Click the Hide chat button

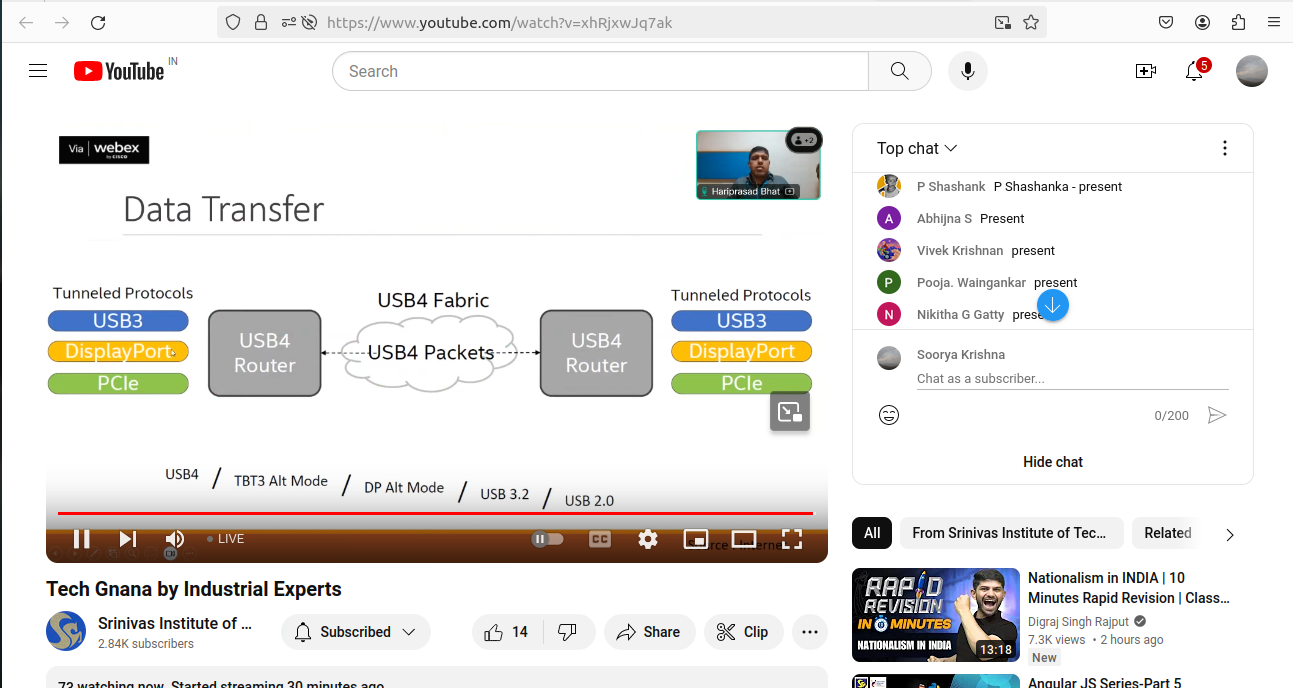click(x=1052, y=462)
